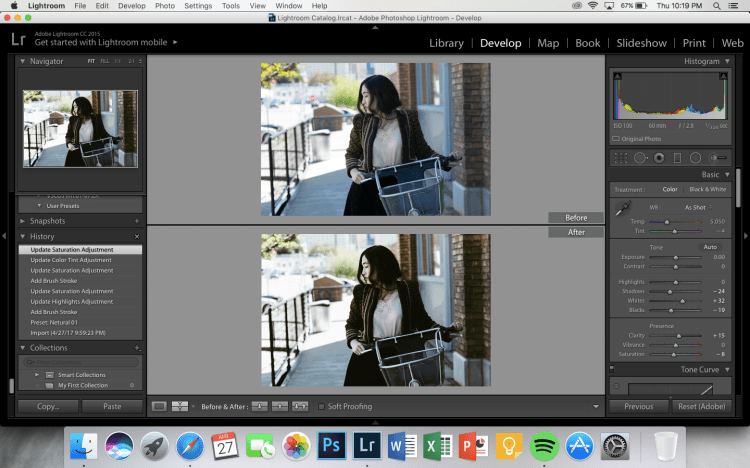The width and height of the screenshot is (750, 468).
Task: Click the Previous button
Action: [x=639, y=406]
